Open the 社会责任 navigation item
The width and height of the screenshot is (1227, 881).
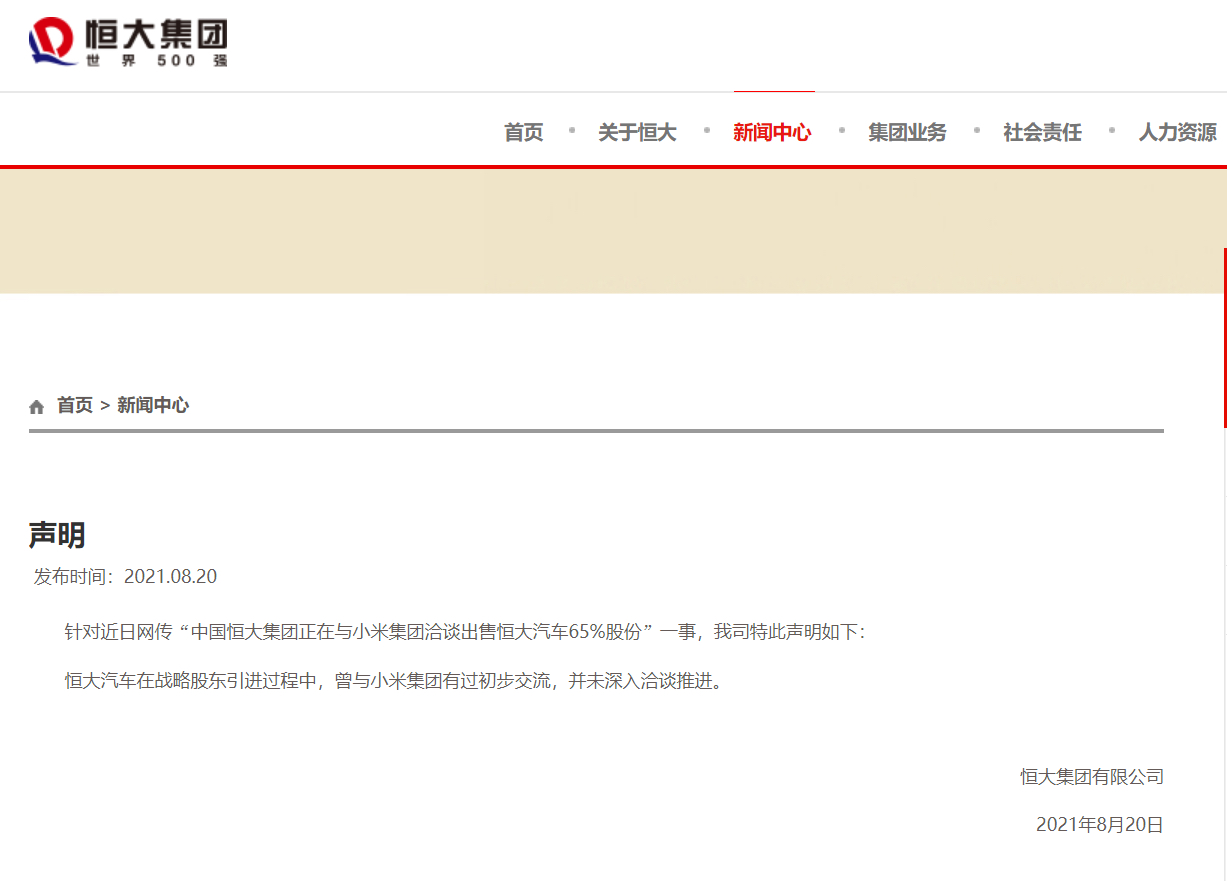1042,132
